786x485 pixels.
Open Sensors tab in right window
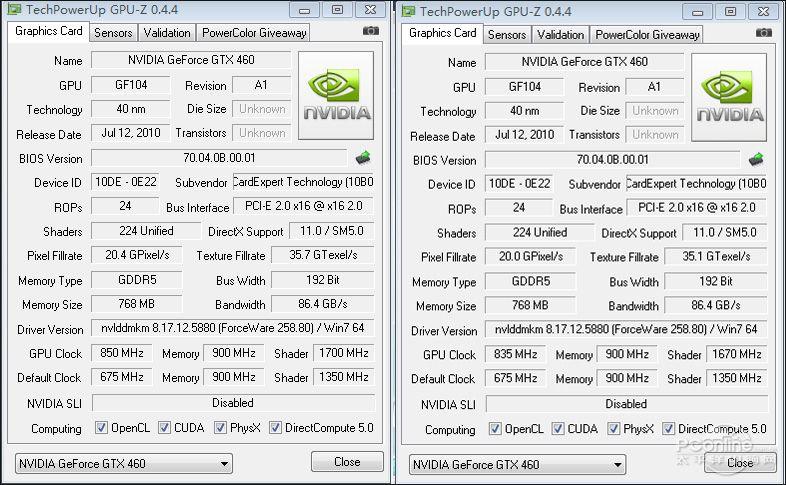(x=507, y=35)
